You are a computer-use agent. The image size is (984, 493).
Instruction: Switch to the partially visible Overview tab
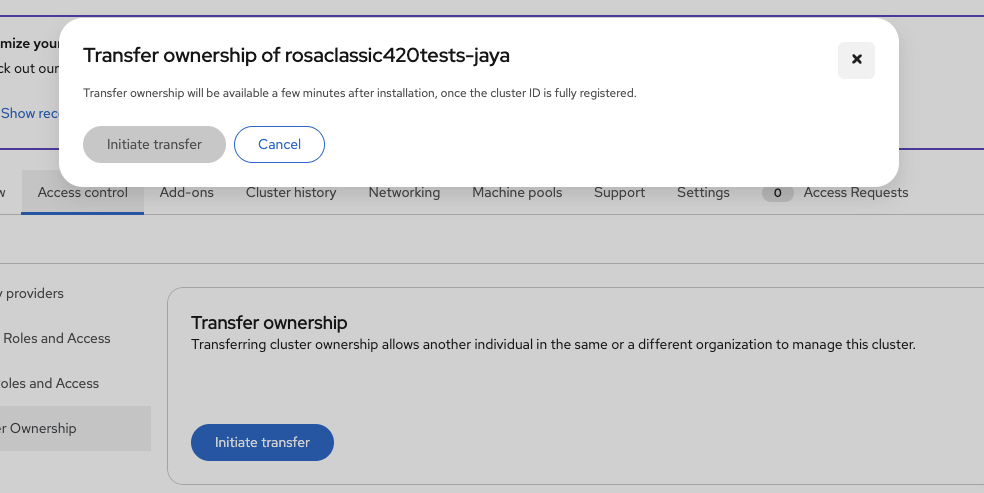pyautogui.click(x=4, y=193)
